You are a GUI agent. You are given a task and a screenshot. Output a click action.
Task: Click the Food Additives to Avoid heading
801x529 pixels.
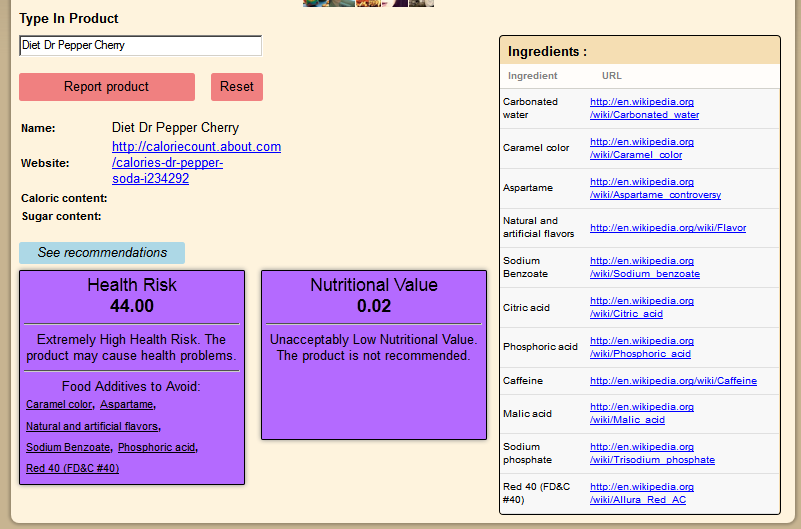pos(131,387)
